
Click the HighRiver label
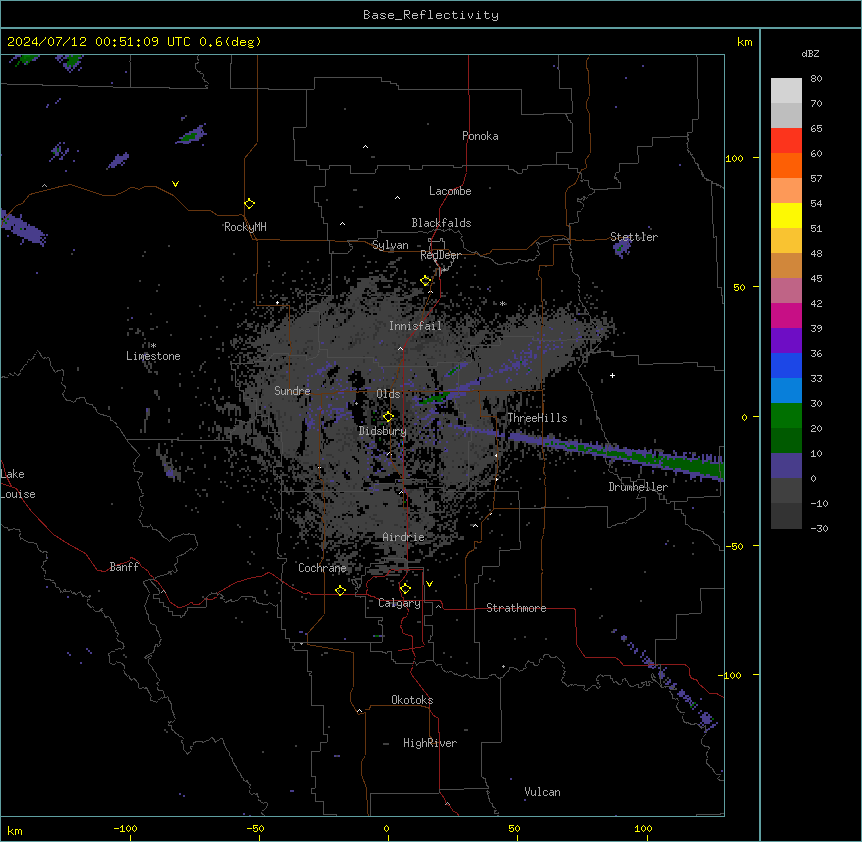pyautogui.click(x=430, y=743)
